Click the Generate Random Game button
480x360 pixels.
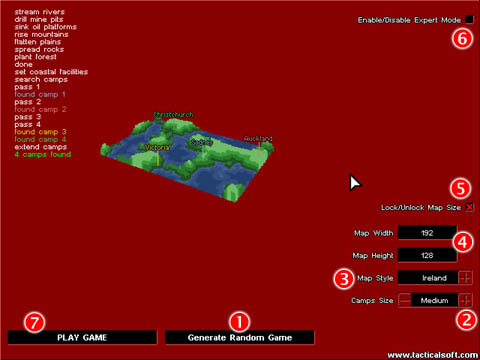click(x=240, y=337)
